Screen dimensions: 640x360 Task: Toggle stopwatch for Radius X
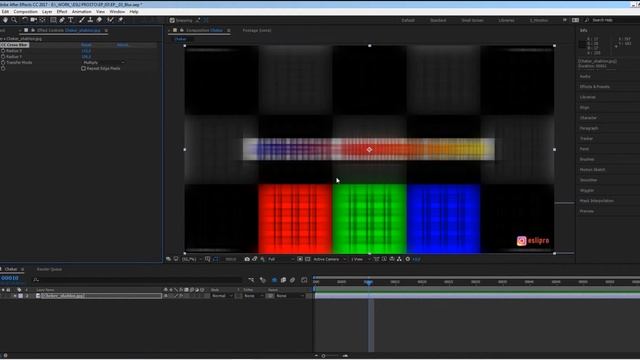point(3,51)
